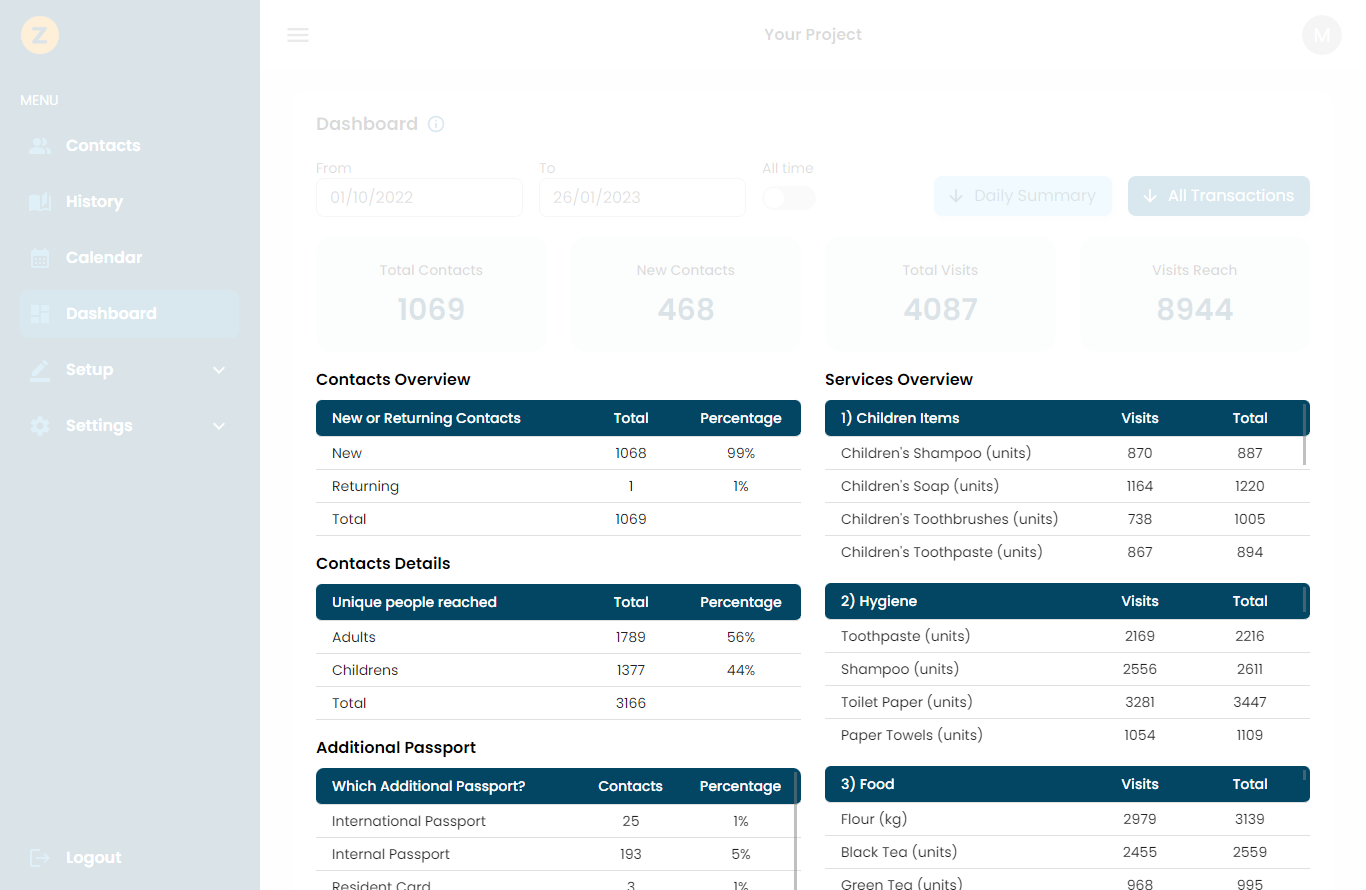Download All Transactions data
The image size is (1366, 890).
click(1219, 196)
